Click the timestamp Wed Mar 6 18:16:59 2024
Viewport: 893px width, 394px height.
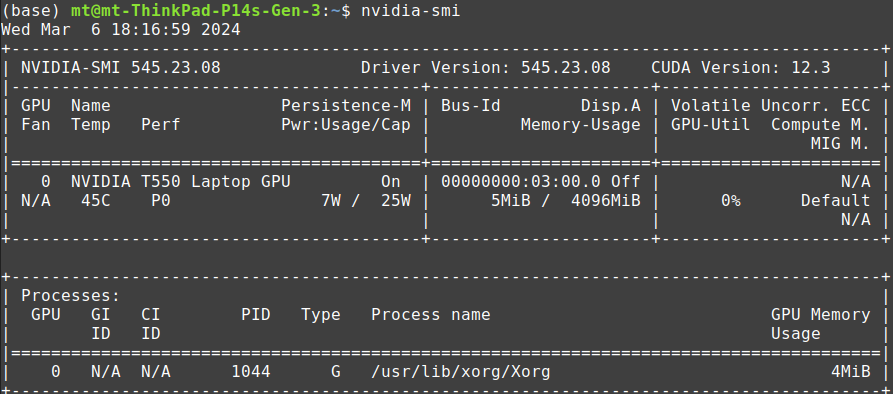point(121,30)
